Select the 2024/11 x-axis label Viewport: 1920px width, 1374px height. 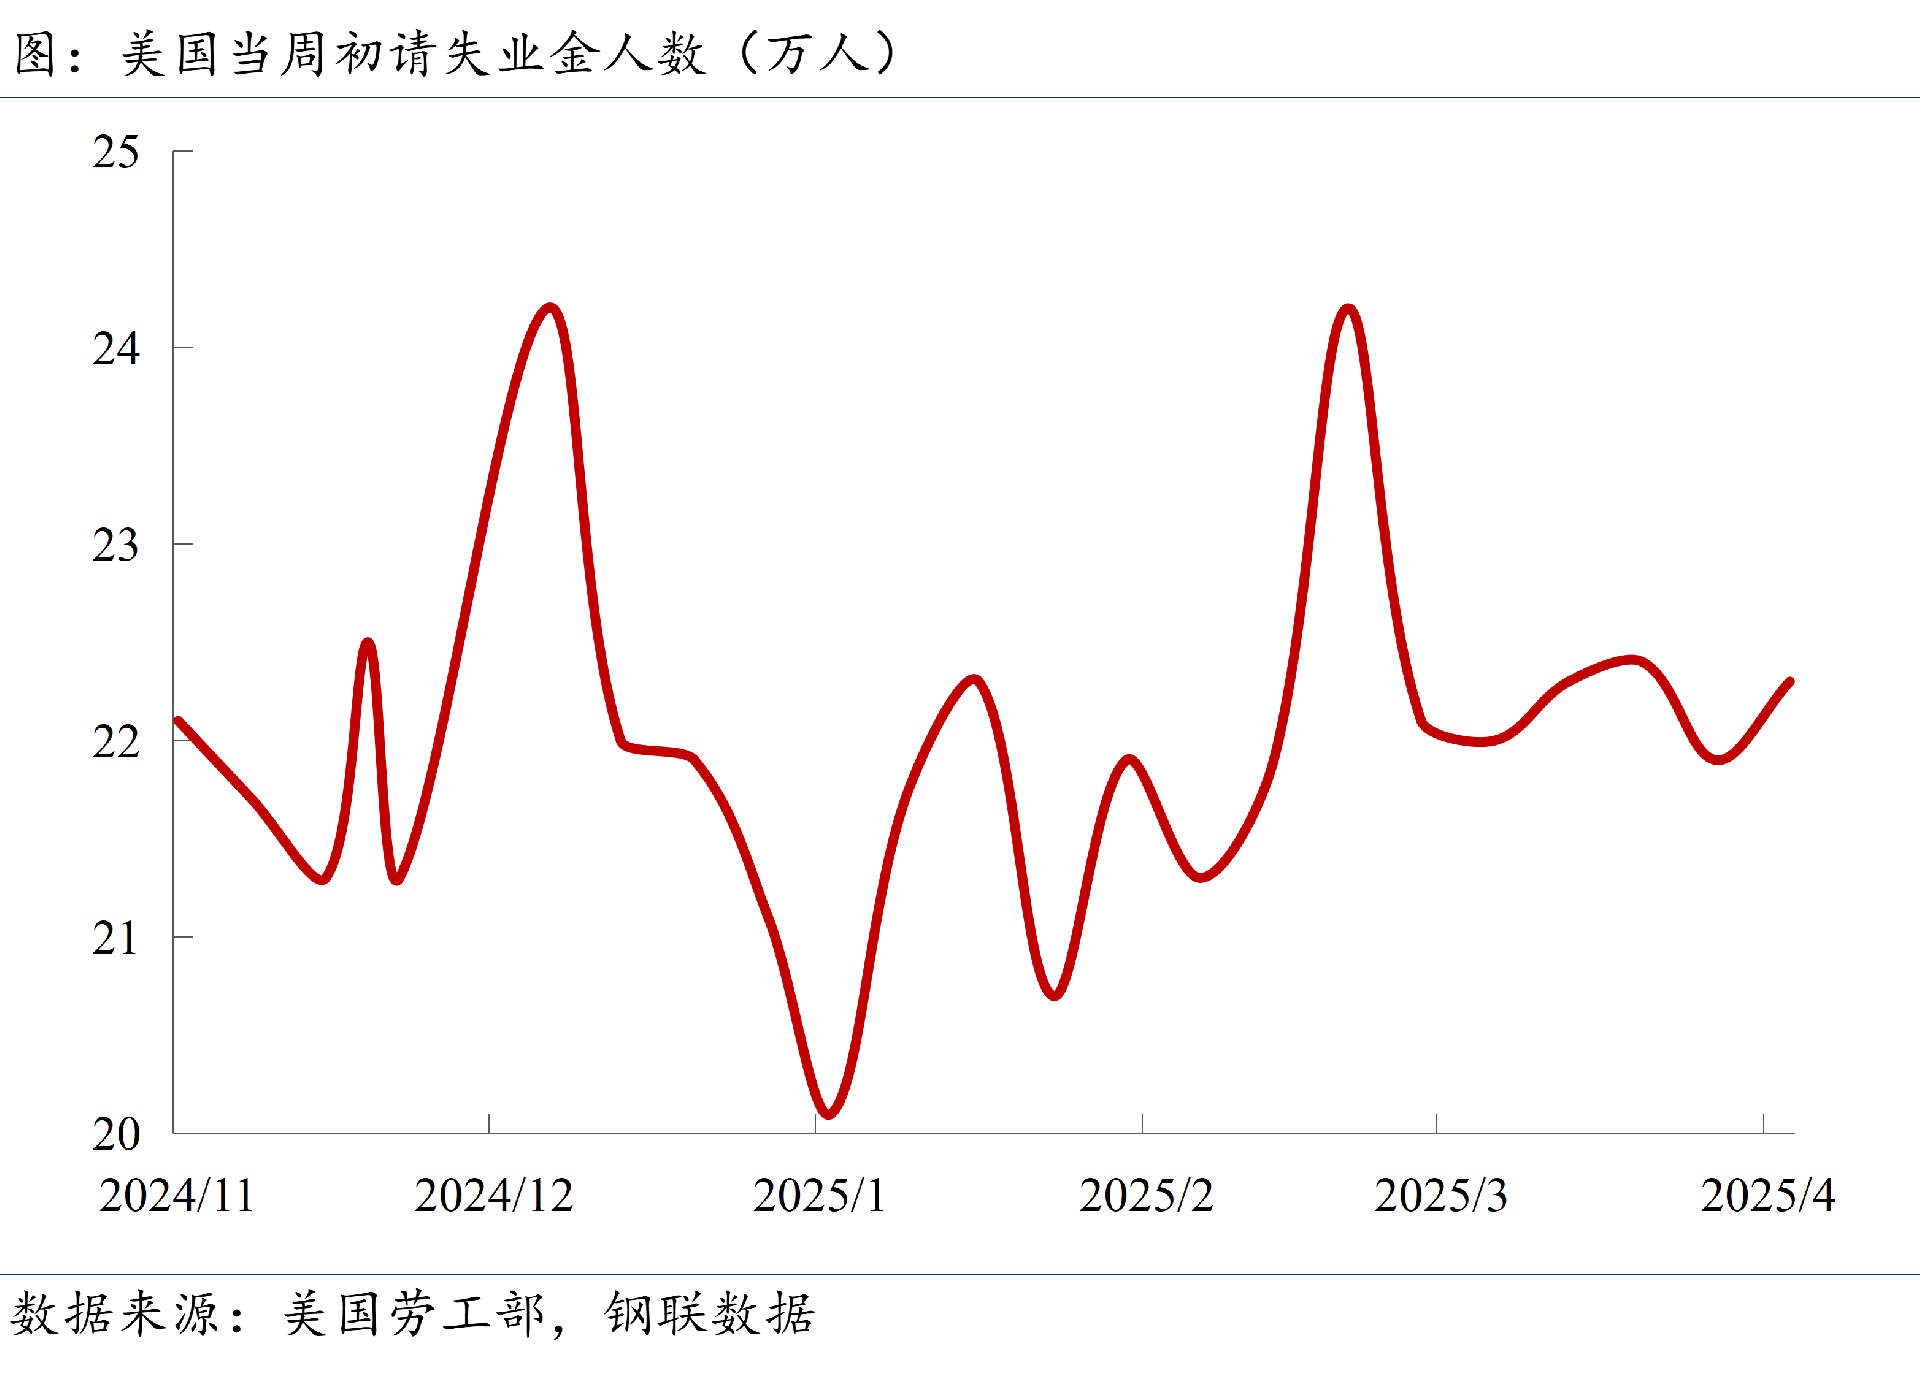click(x=177, y=1196)
